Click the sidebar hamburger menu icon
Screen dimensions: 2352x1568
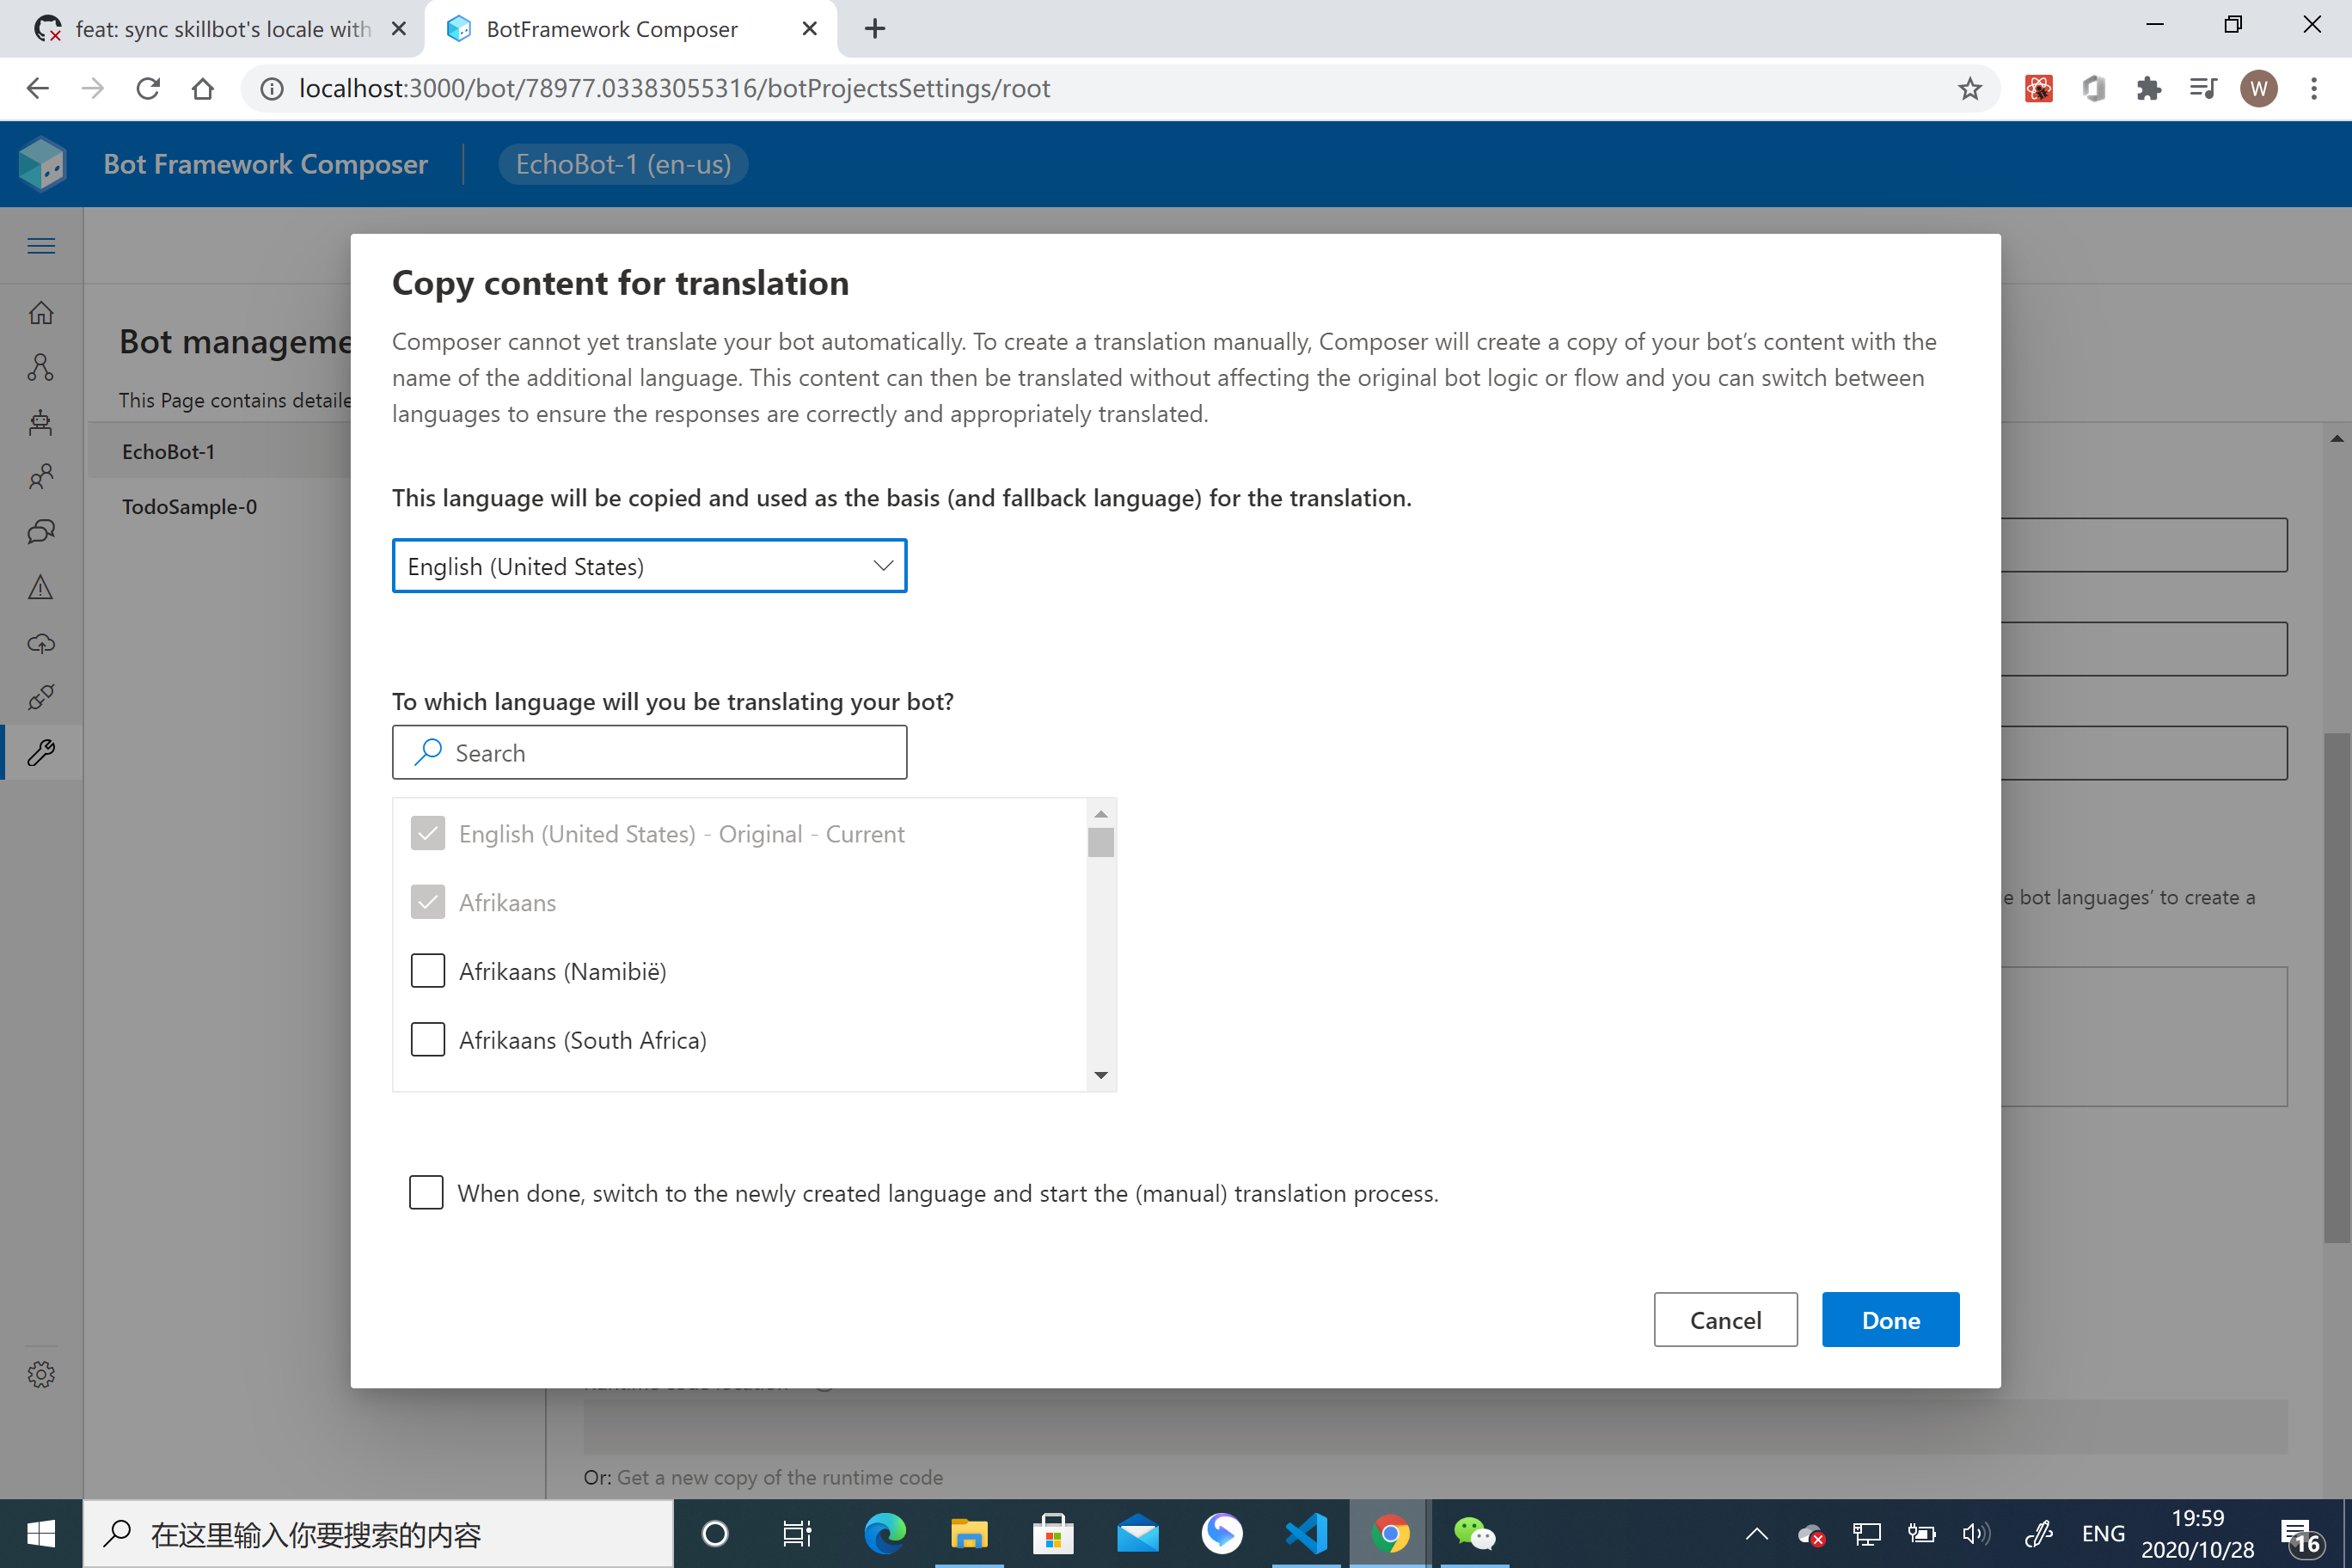coord(41,246)
